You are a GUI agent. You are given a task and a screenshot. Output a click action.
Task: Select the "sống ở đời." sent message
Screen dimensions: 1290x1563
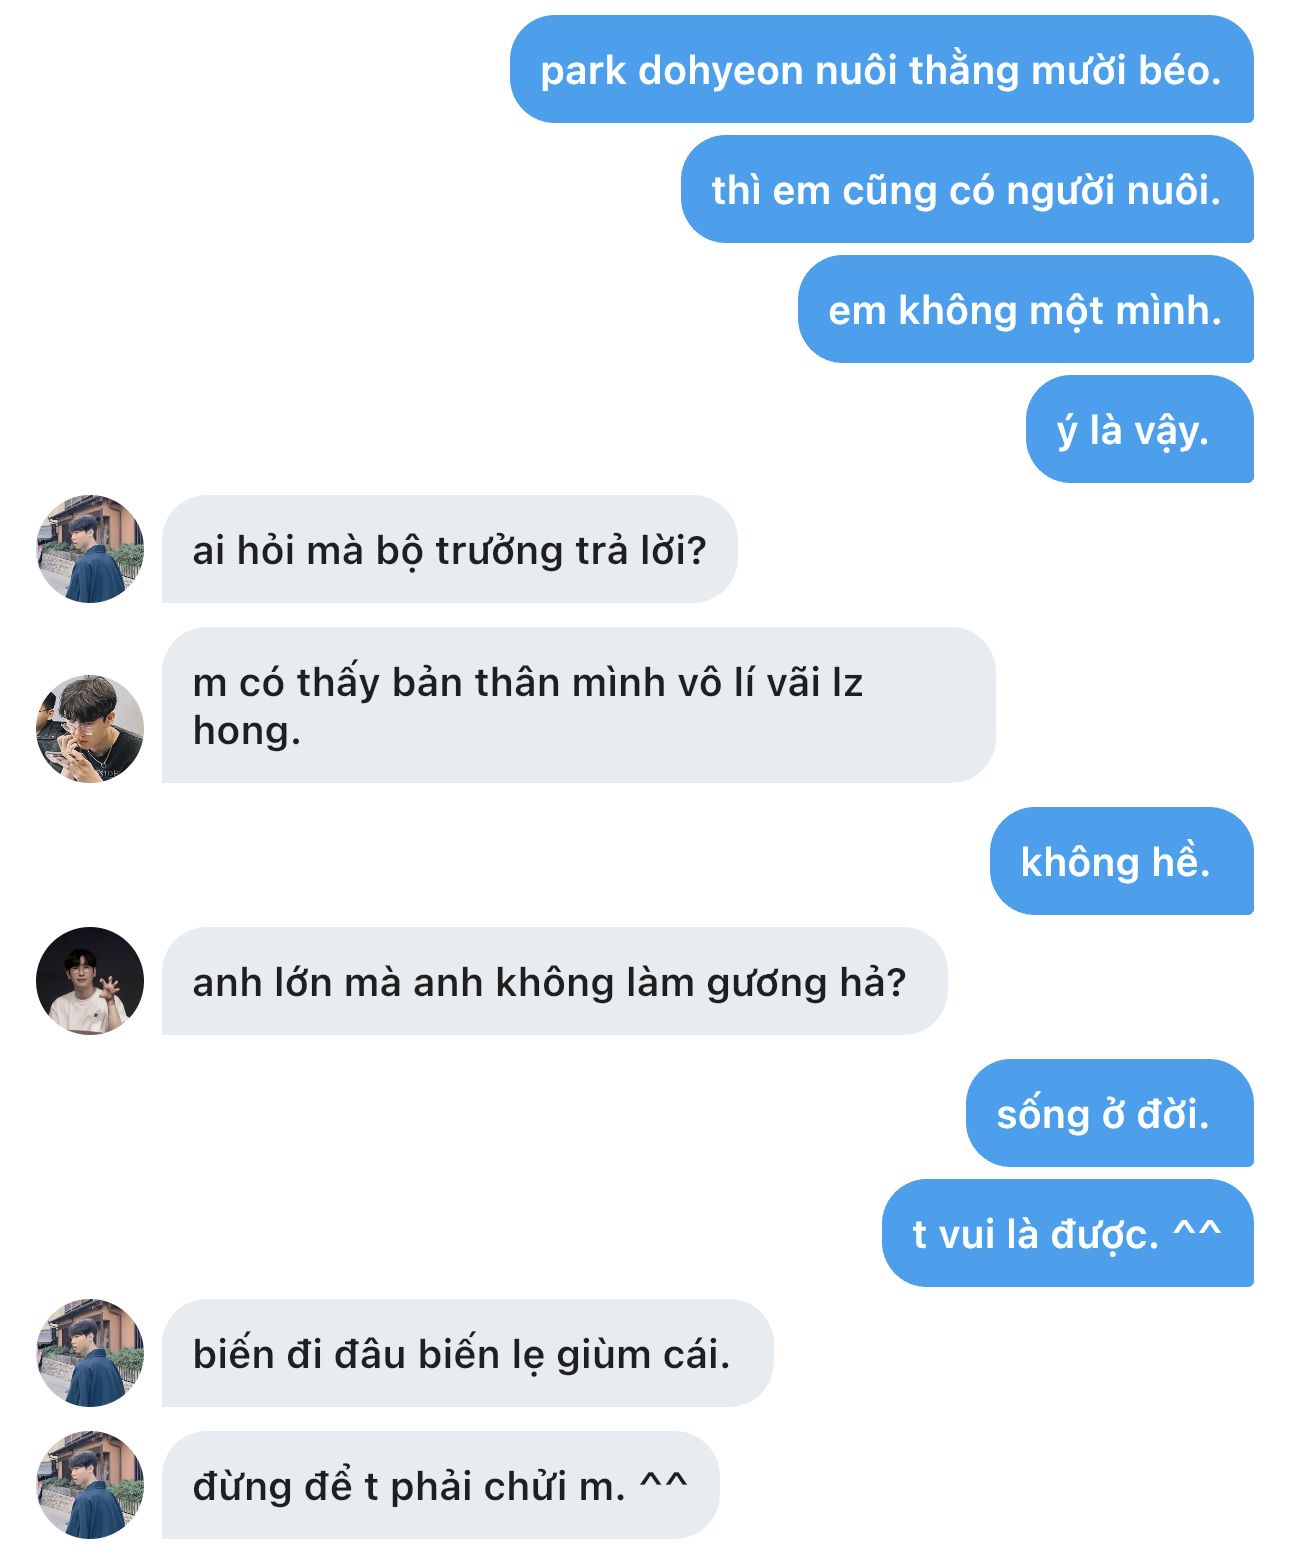tap(1109, 1113)
